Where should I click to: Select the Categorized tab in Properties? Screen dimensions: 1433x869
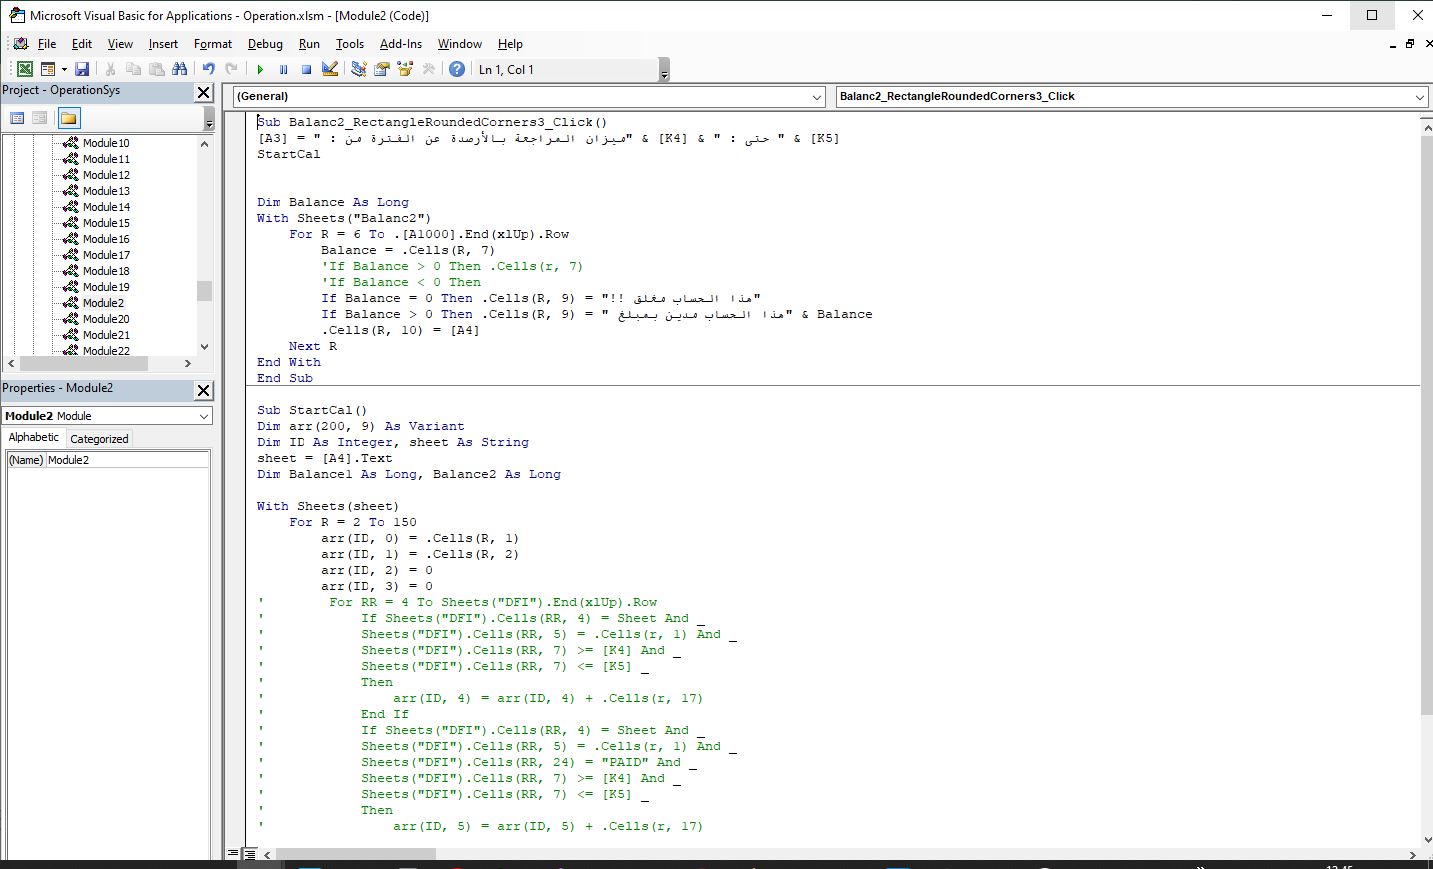(x=99, y=439)
